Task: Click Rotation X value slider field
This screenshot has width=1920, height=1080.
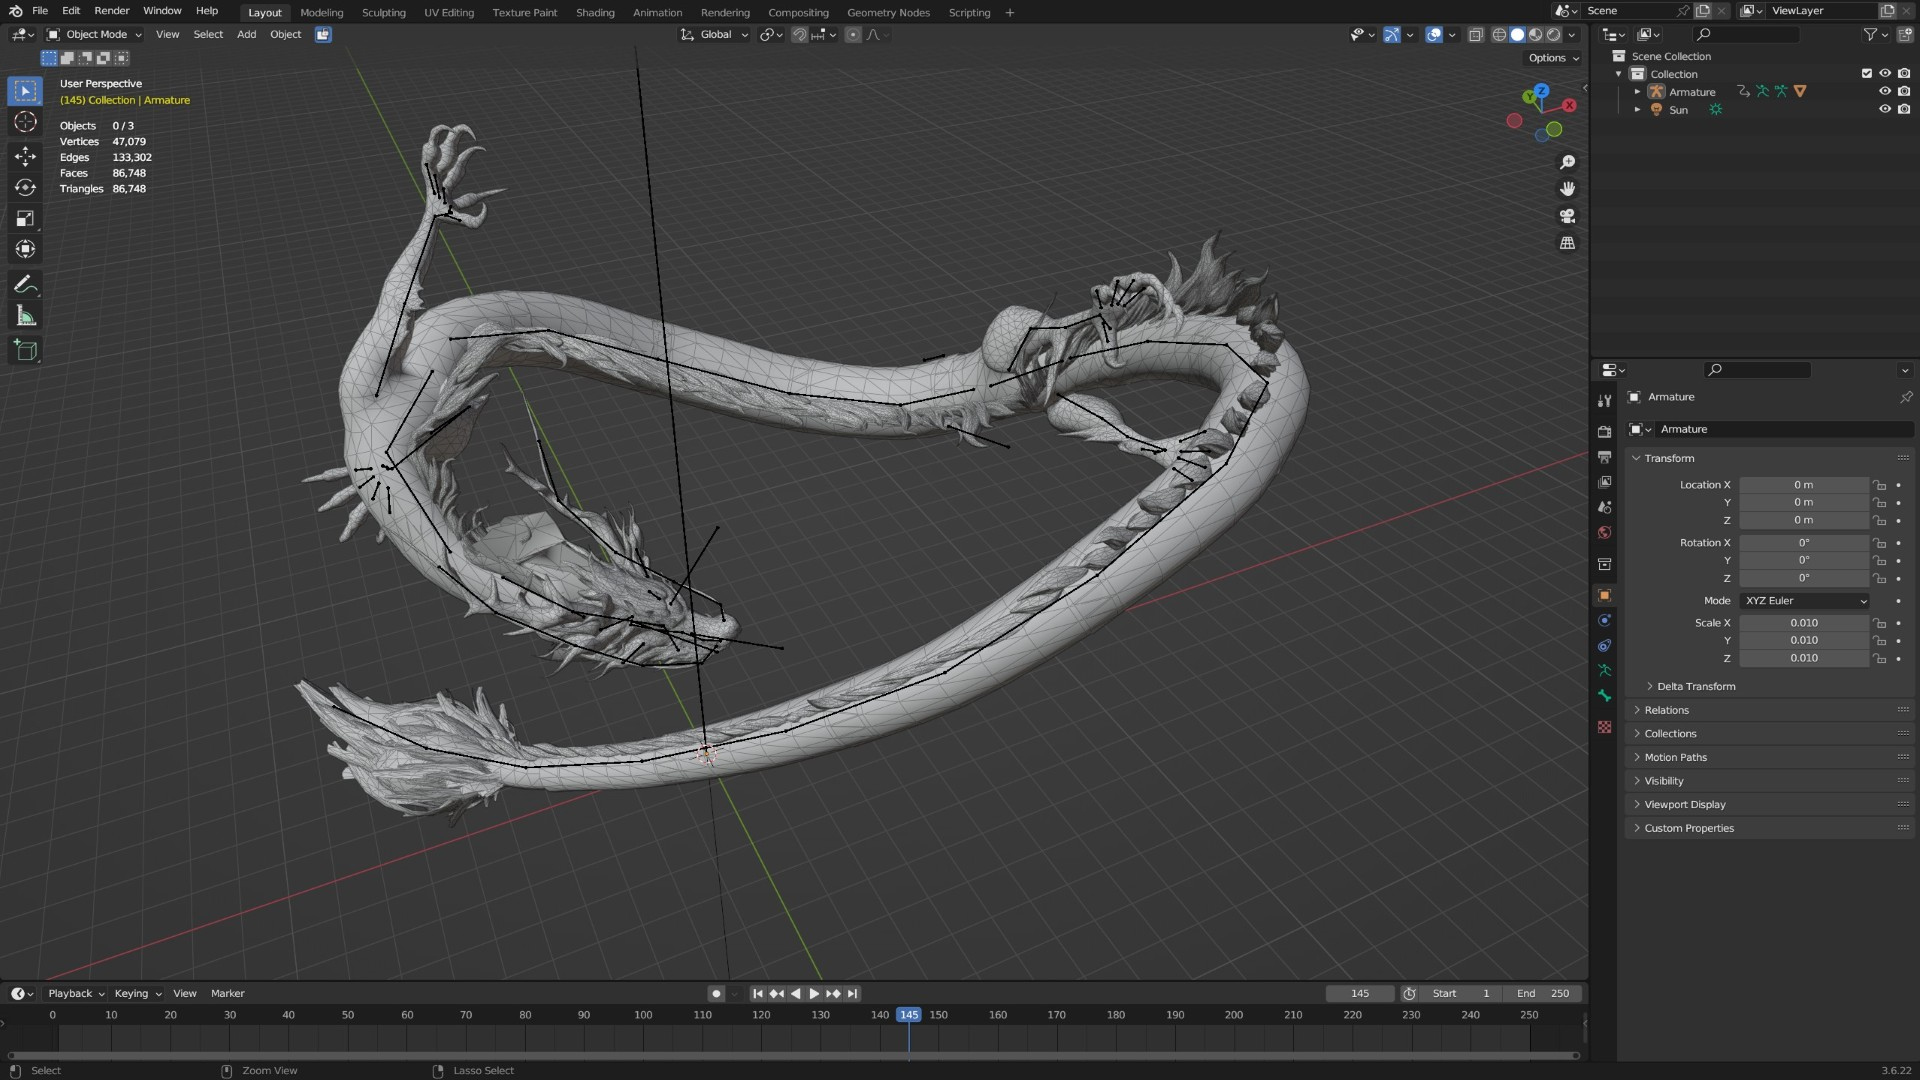Action: [1803, 543]
